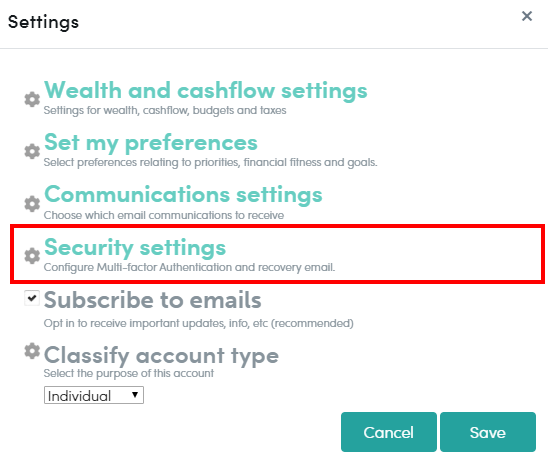The width and height of the screenshot is (548, 465).
Task: Open Communications settings link
Action: (x=183, y=195)
